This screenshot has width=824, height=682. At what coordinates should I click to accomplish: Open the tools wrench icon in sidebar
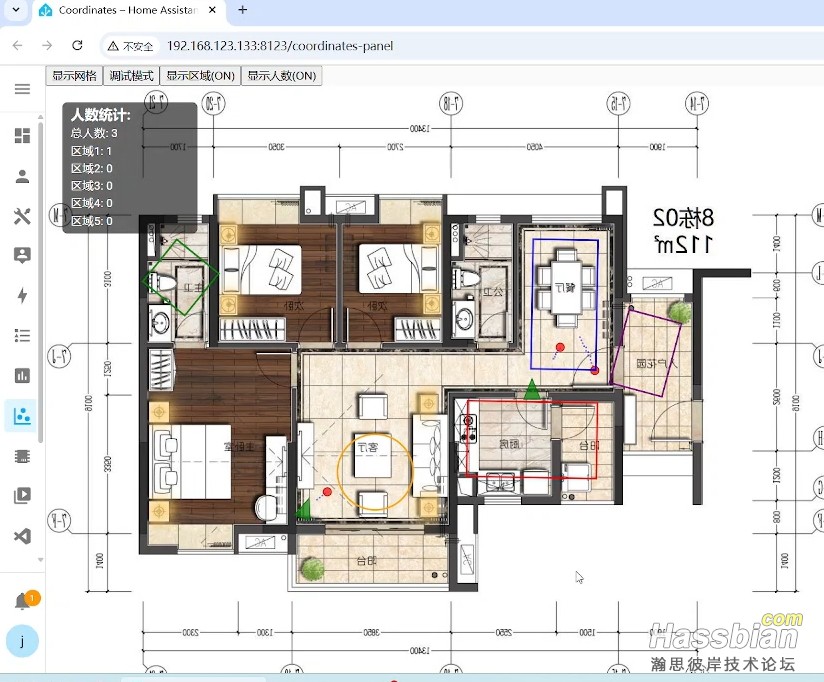pos(22,216)
